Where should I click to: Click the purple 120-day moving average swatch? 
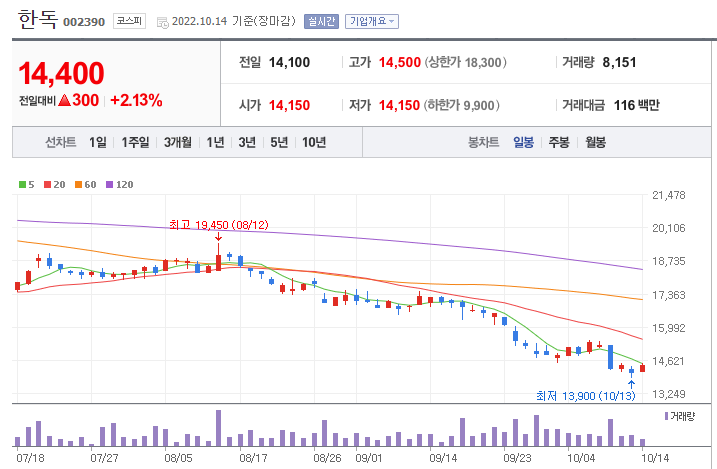tap(109, 185)
